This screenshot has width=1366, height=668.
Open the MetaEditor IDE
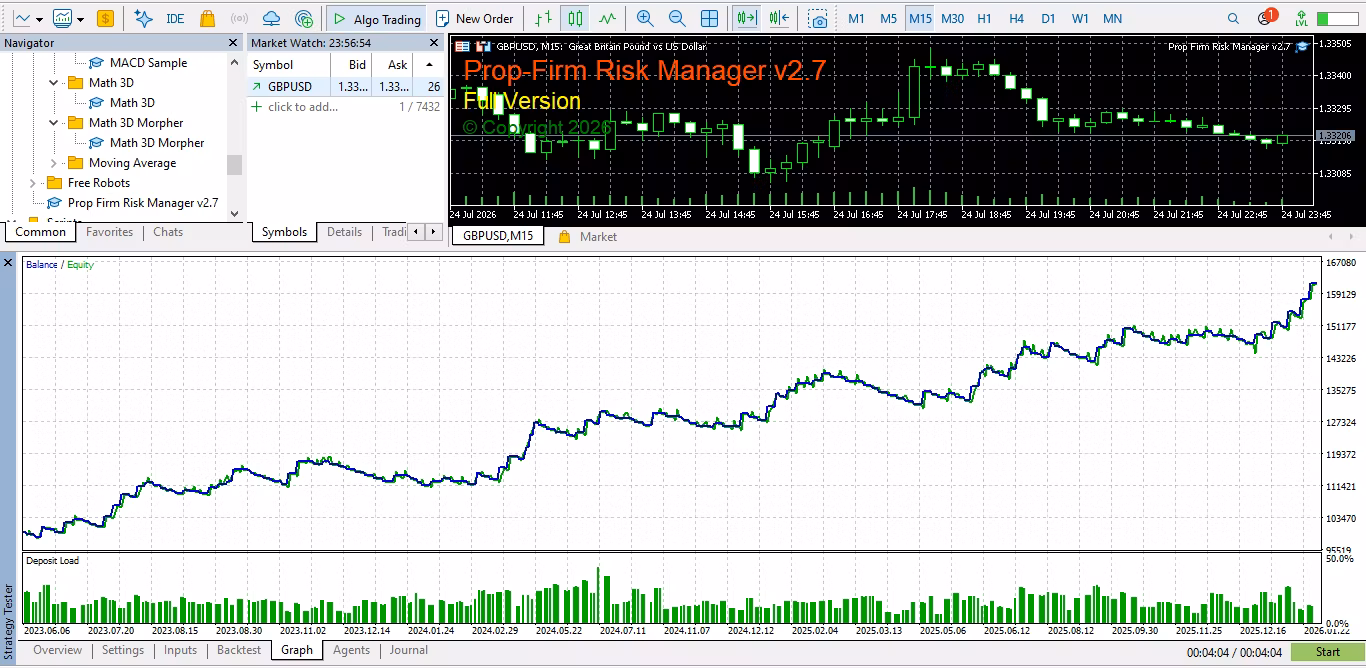(175, 18)
